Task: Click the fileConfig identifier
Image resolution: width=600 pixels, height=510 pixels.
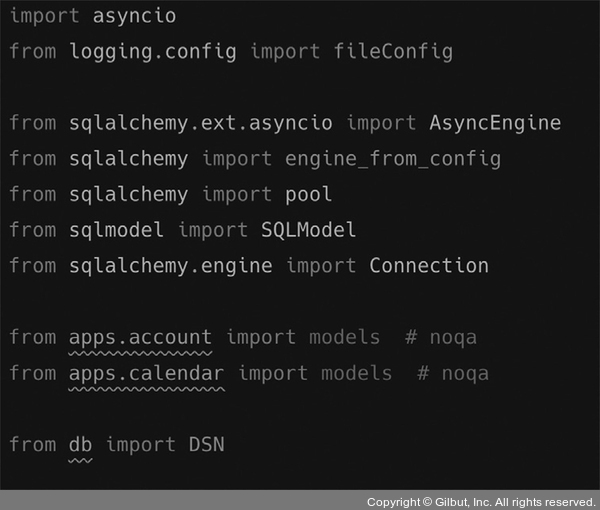Action: point(393,51)
